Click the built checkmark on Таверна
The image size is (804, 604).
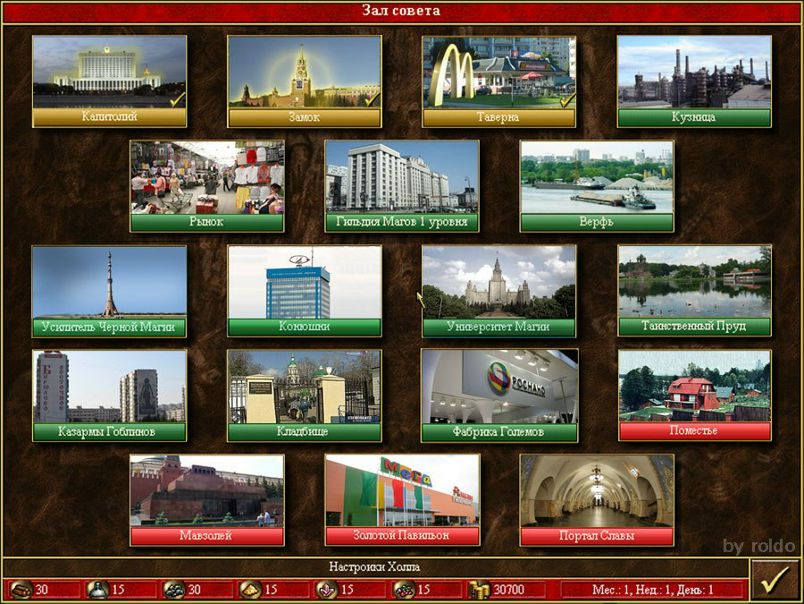566,99
